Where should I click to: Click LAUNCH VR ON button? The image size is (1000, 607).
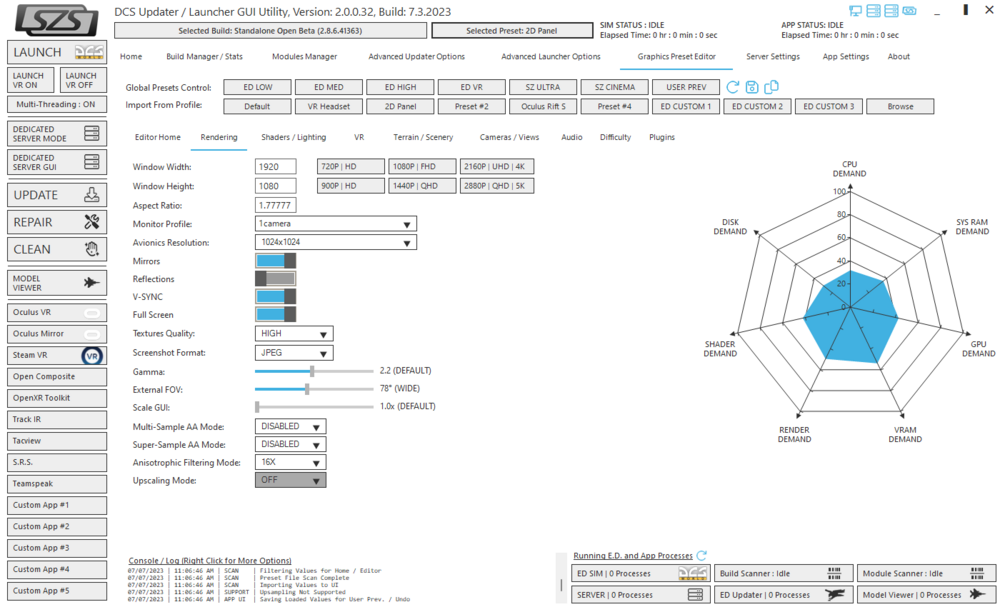pyautogui.click(x=31, y=80)
